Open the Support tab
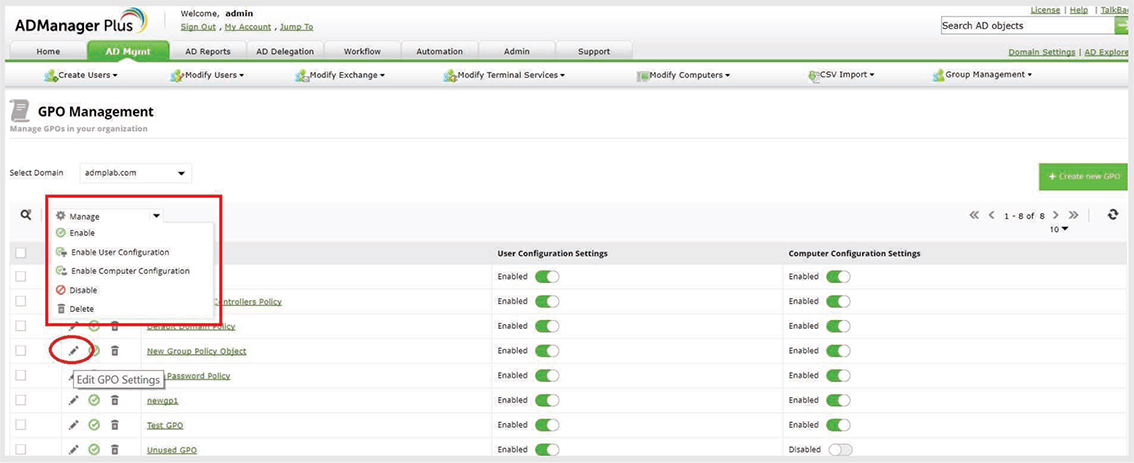The image size is (1134, 463). (594, 51)
